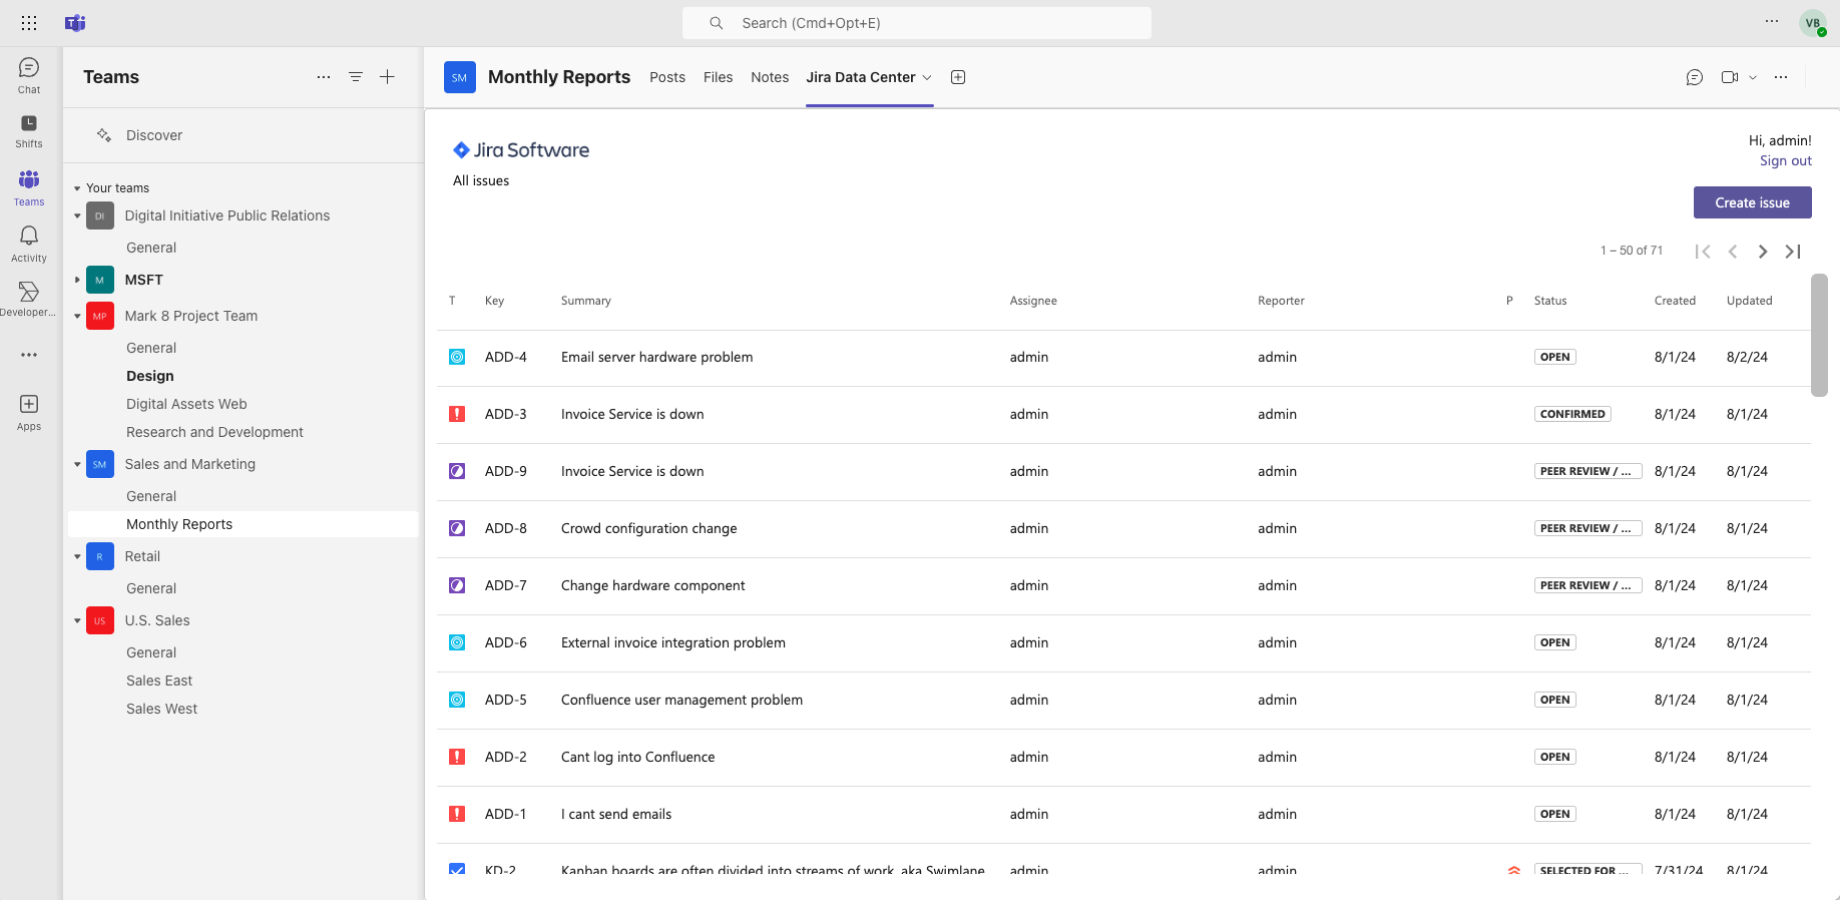Screen dimensions: 1840x900
Task: Click the filter teams icon
Action: pos(355,77)
